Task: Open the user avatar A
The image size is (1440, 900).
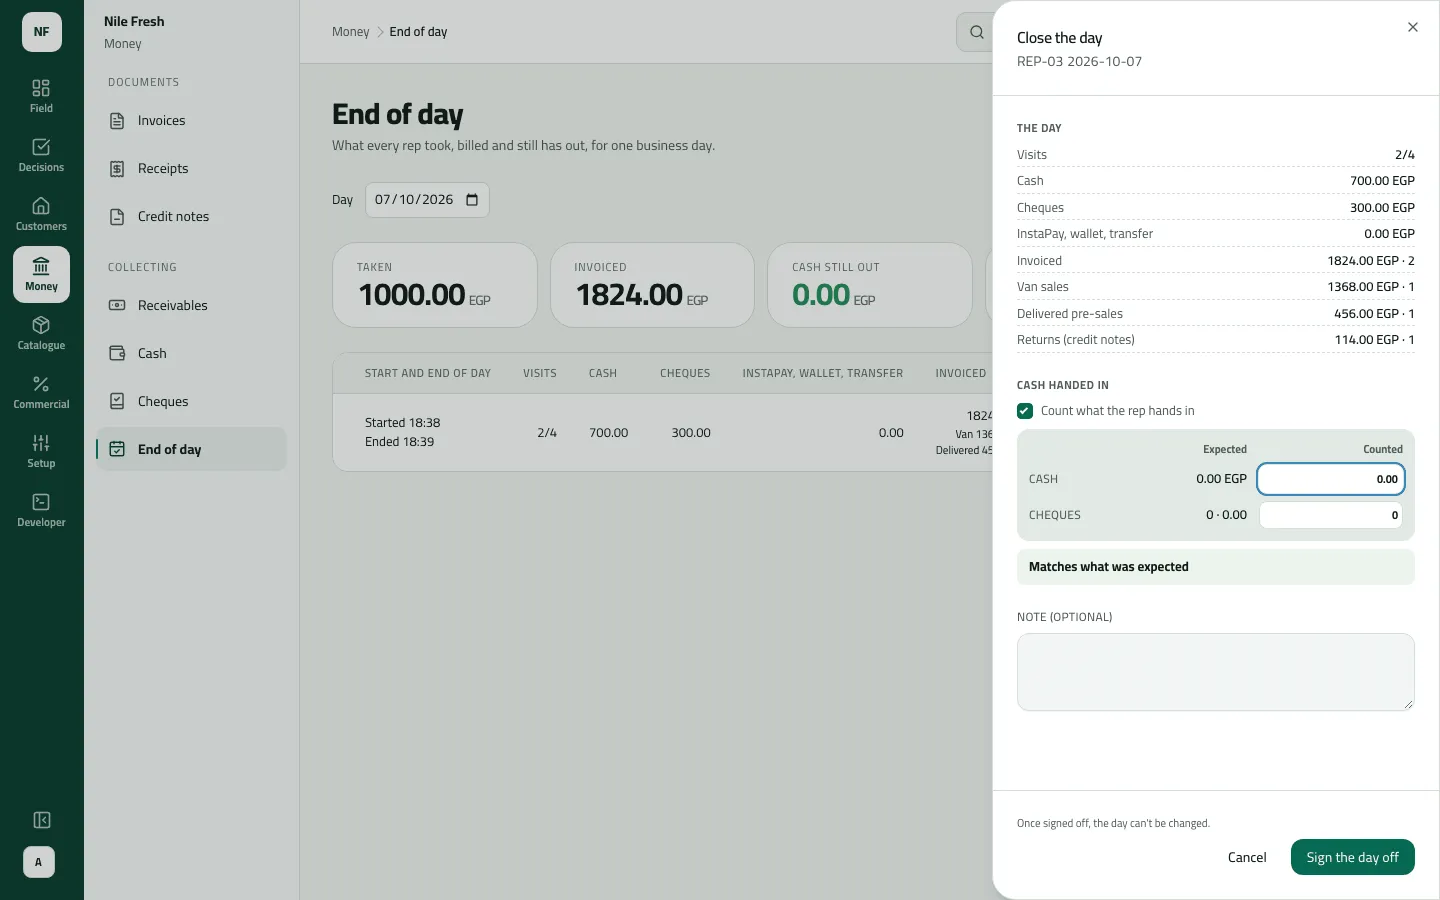Action: [x=39, y=862]
